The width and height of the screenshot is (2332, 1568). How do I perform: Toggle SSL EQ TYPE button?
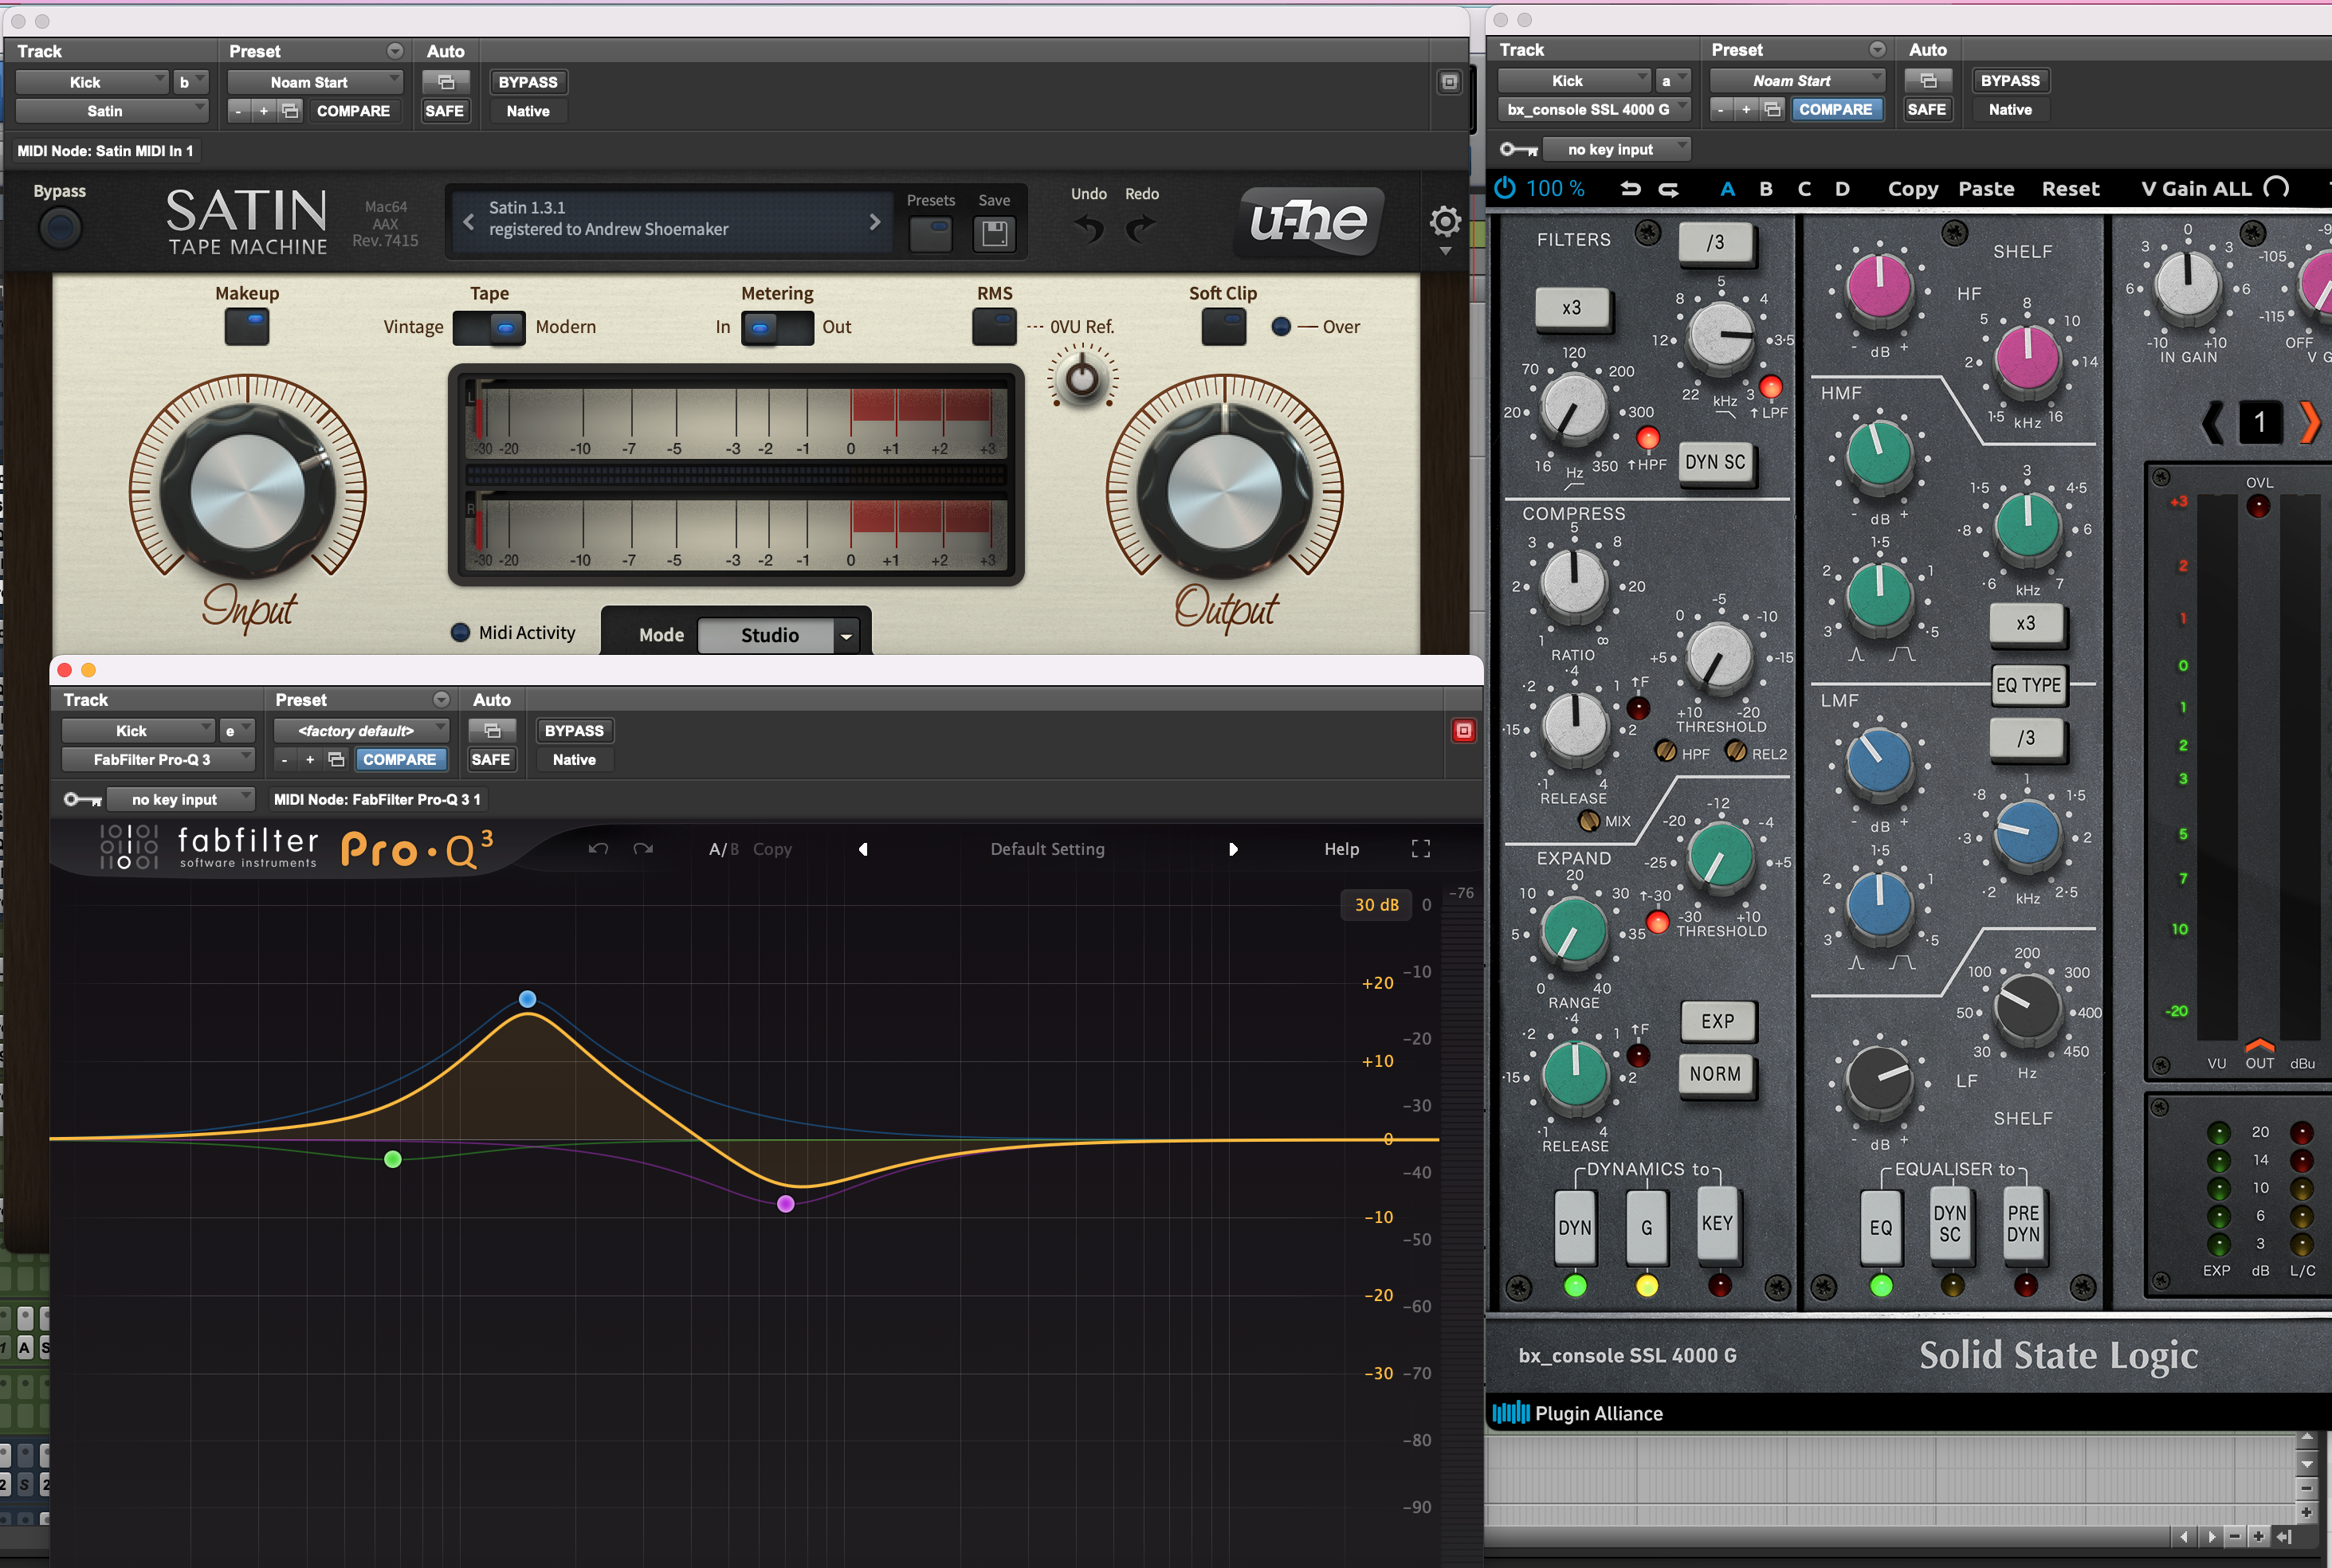click(2028, 685)
